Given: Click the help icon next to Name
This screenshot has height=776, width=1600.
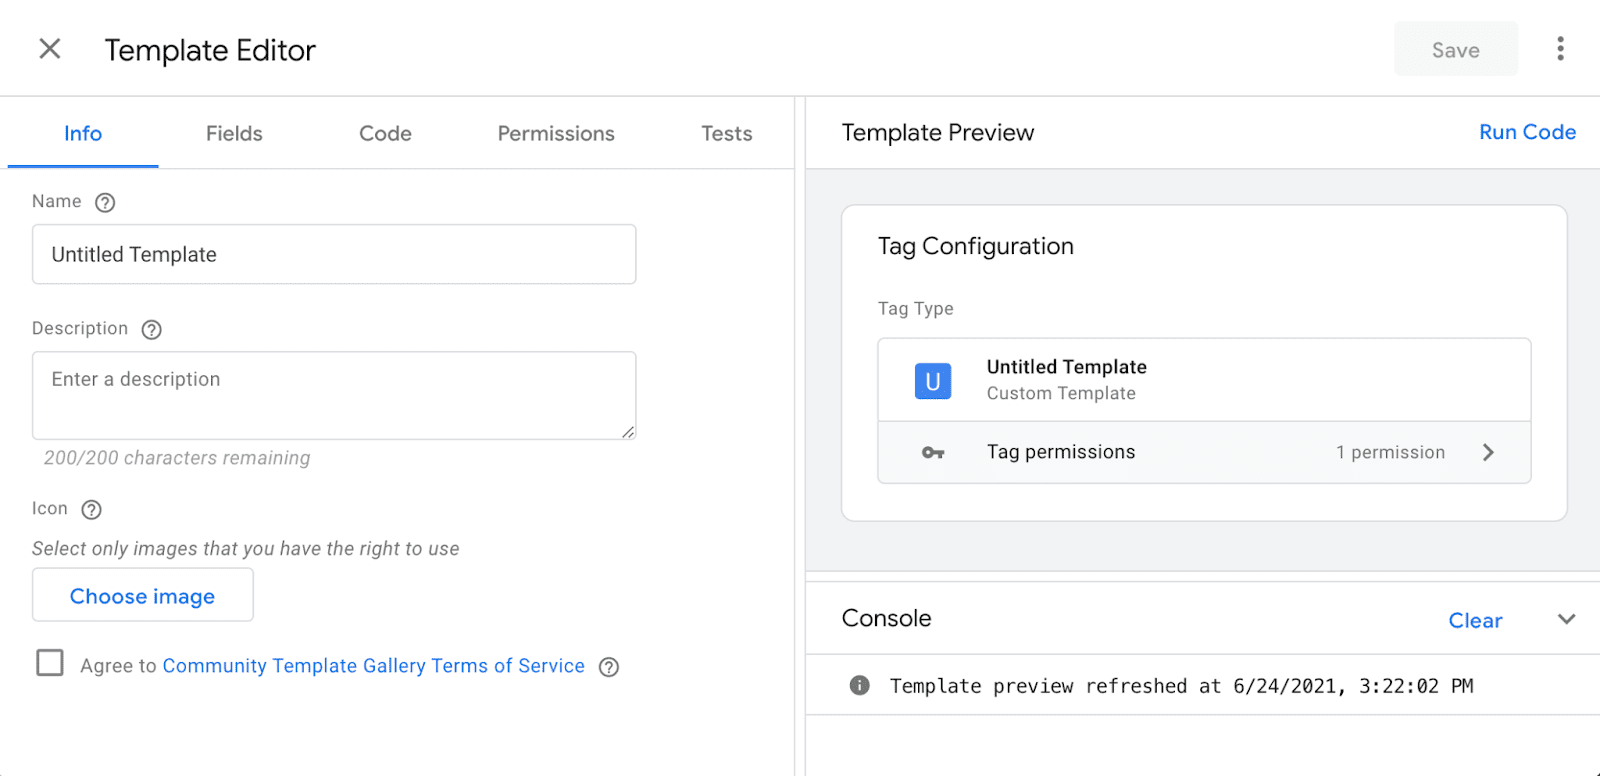Looking at the screenshot, I should point(105,203).
